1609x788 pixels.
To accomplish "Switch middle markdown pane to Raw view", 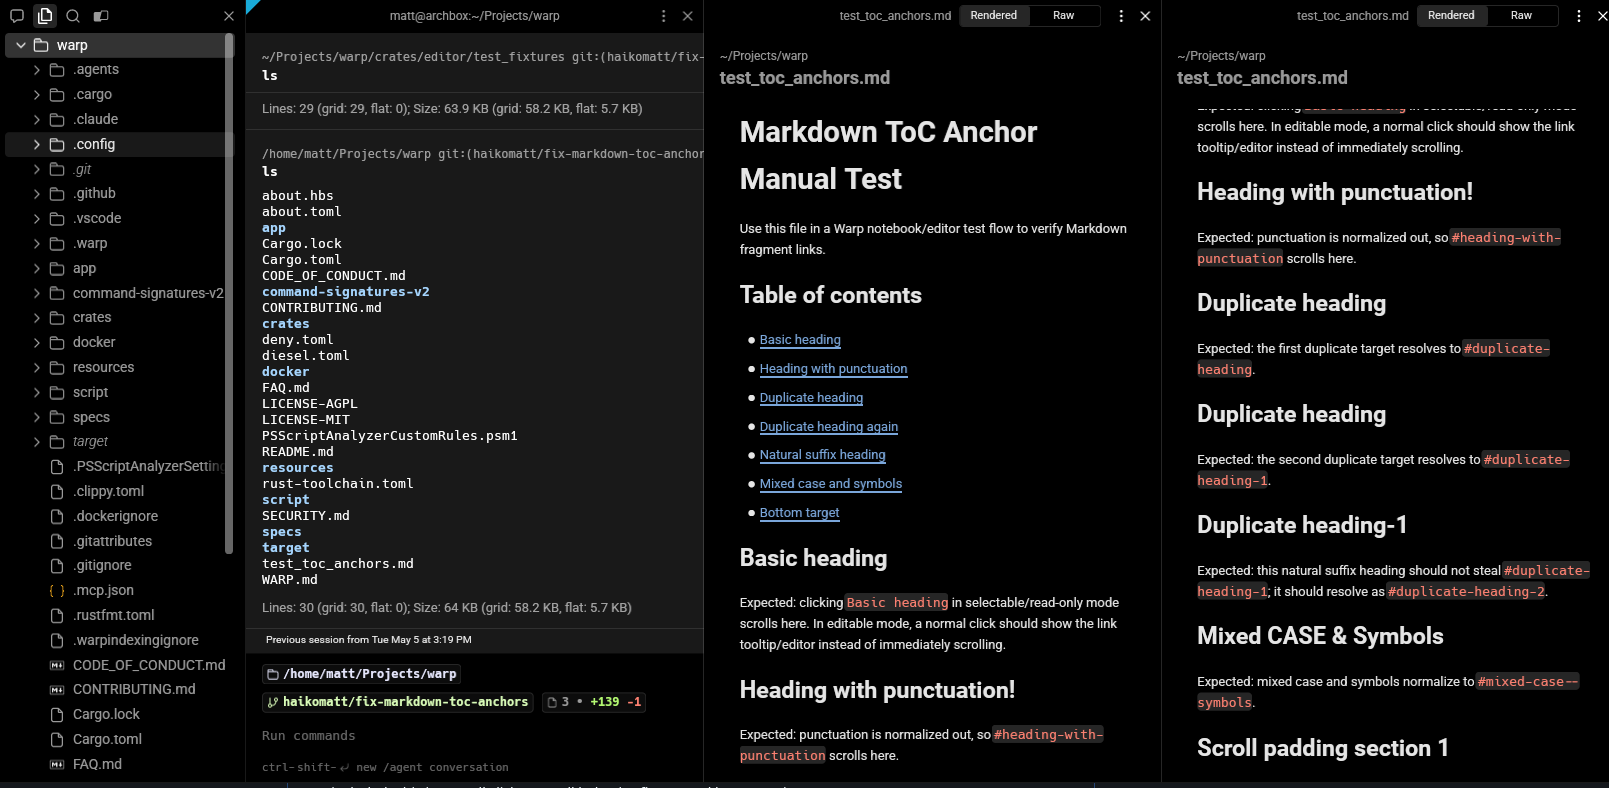I will coord(1064,15).
